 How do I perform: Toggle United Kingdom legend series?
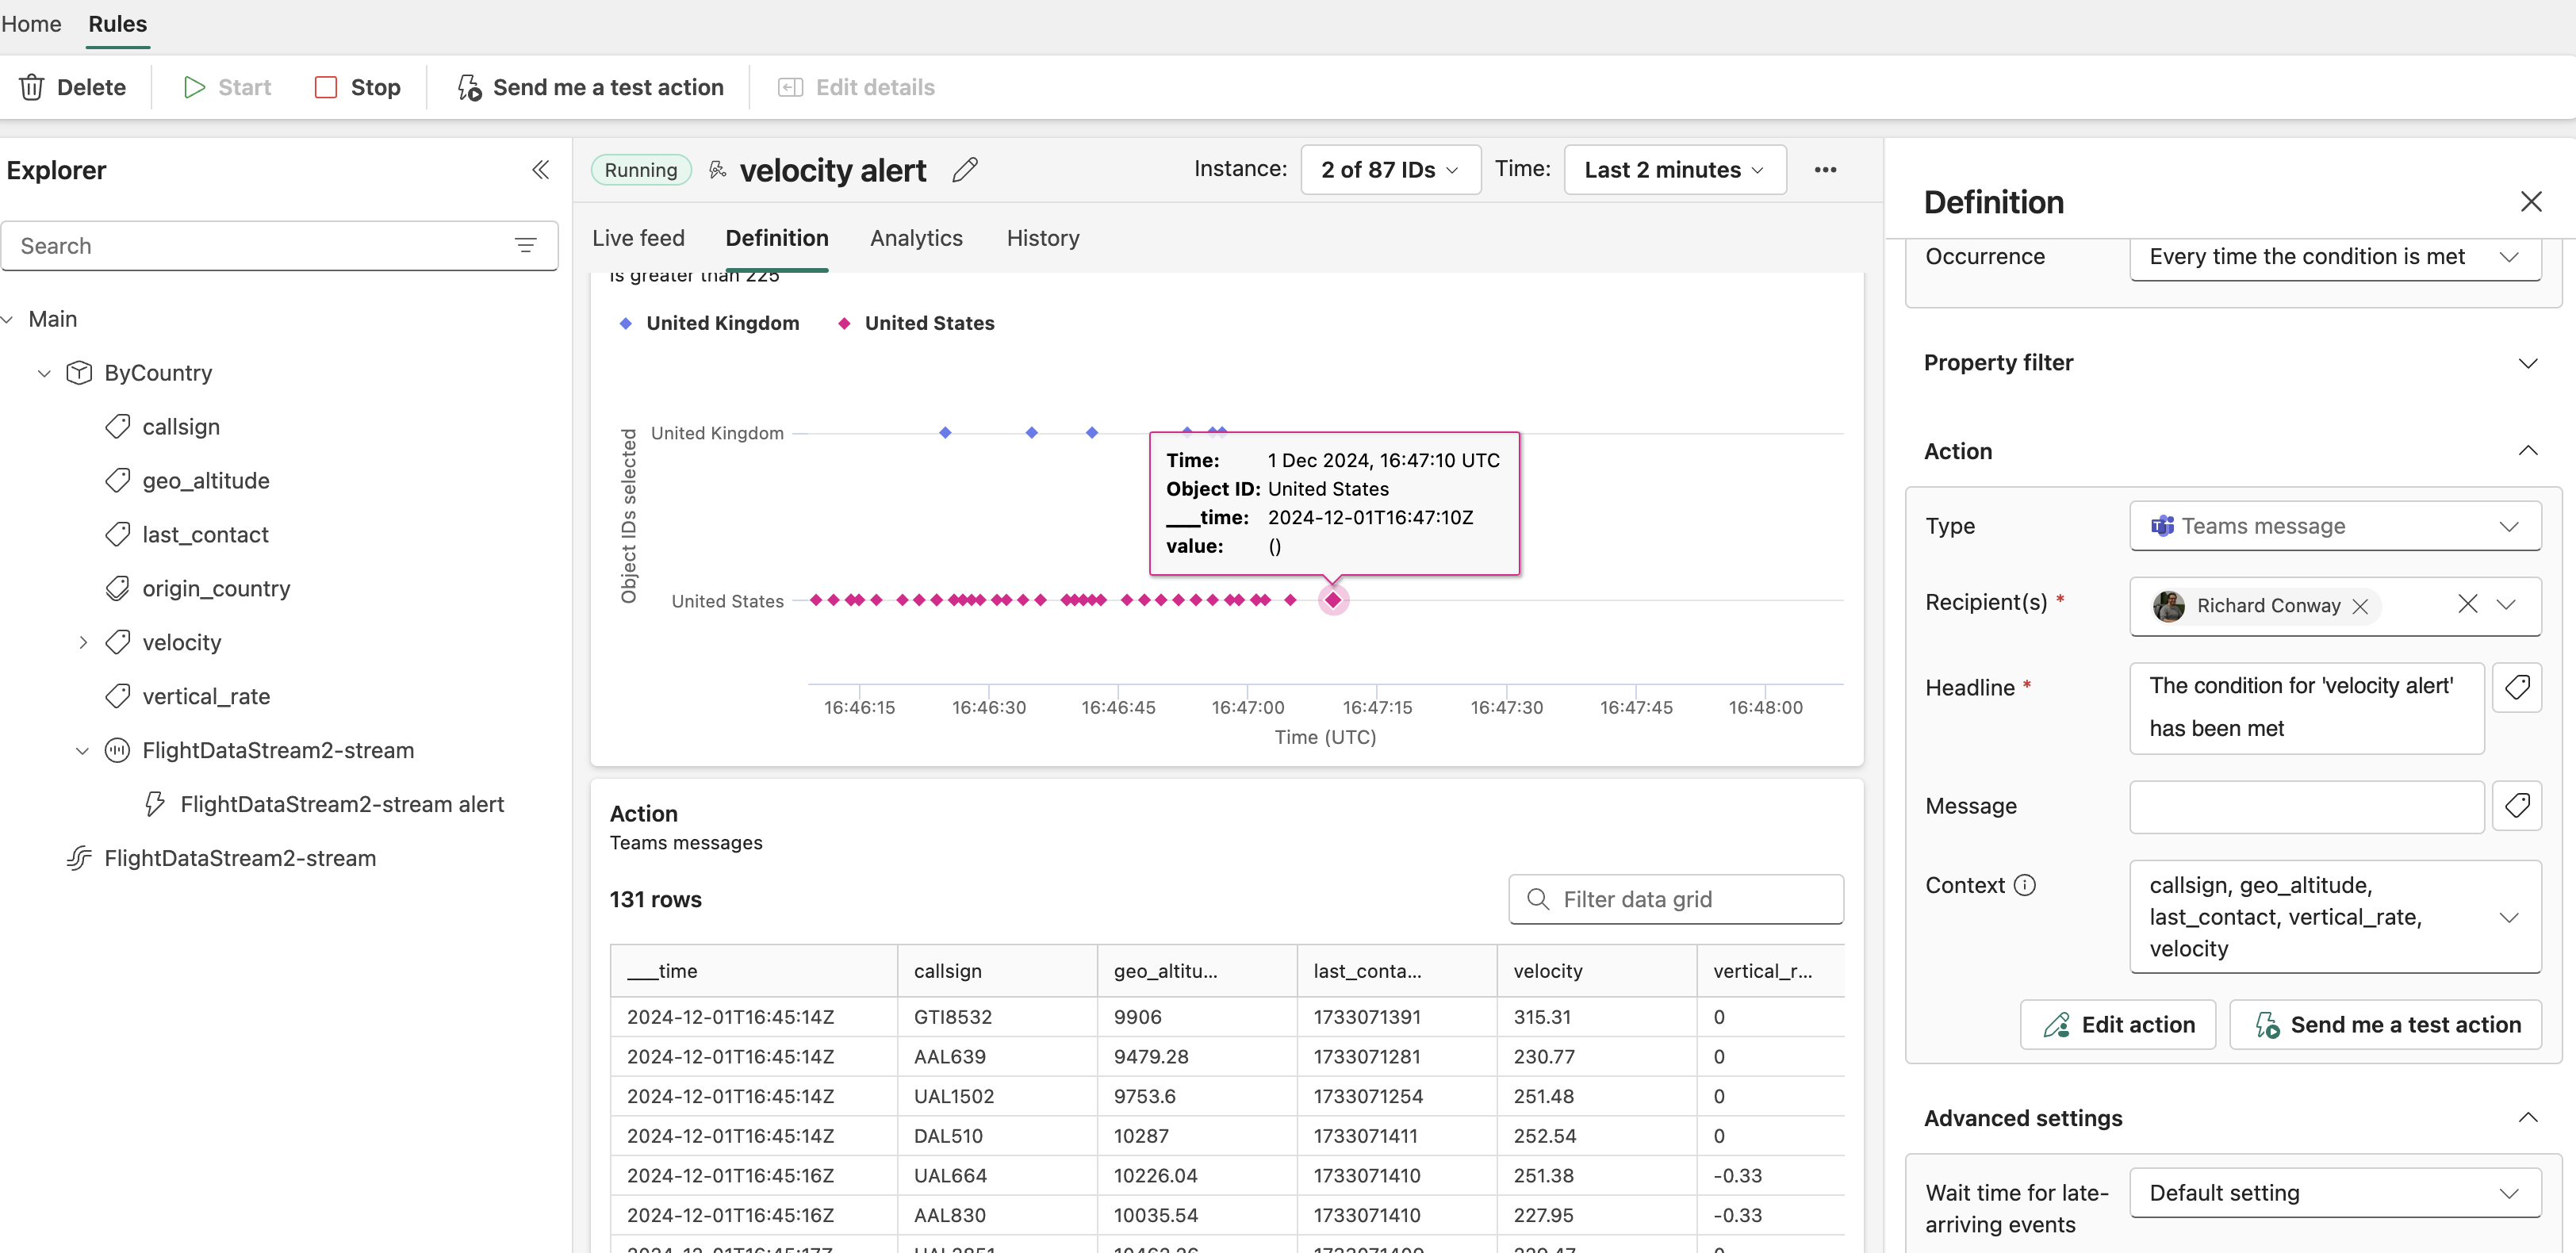tap(710, 324)
